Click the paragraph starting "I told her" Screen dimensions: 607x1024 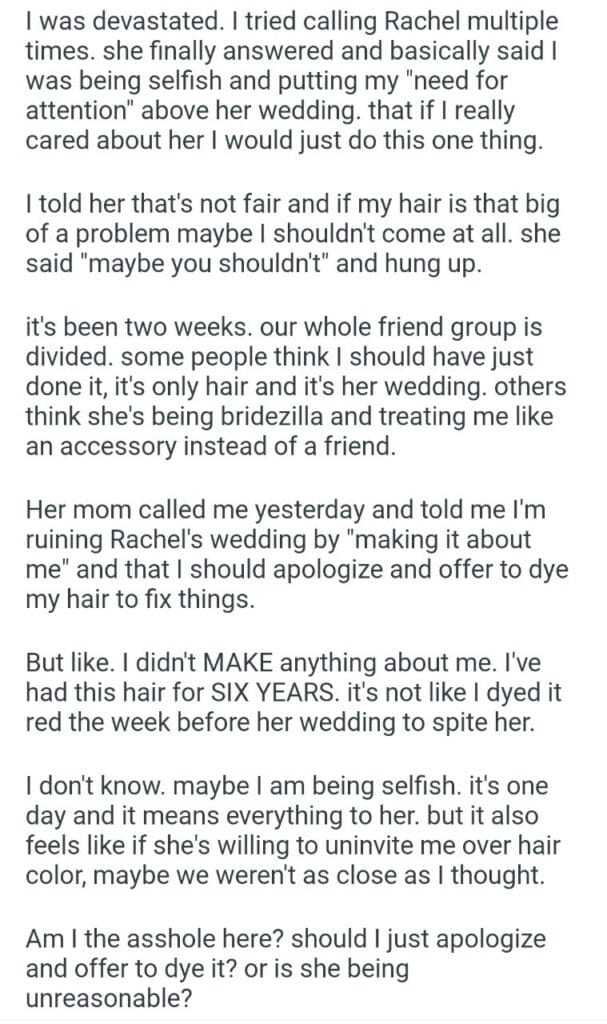290,235
